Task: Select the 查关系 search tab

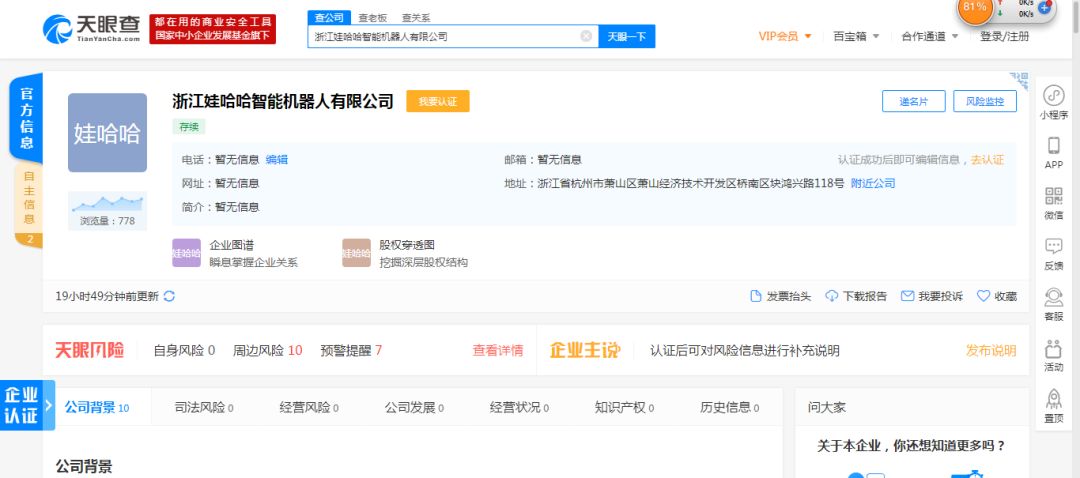Action: coord(416,18)
